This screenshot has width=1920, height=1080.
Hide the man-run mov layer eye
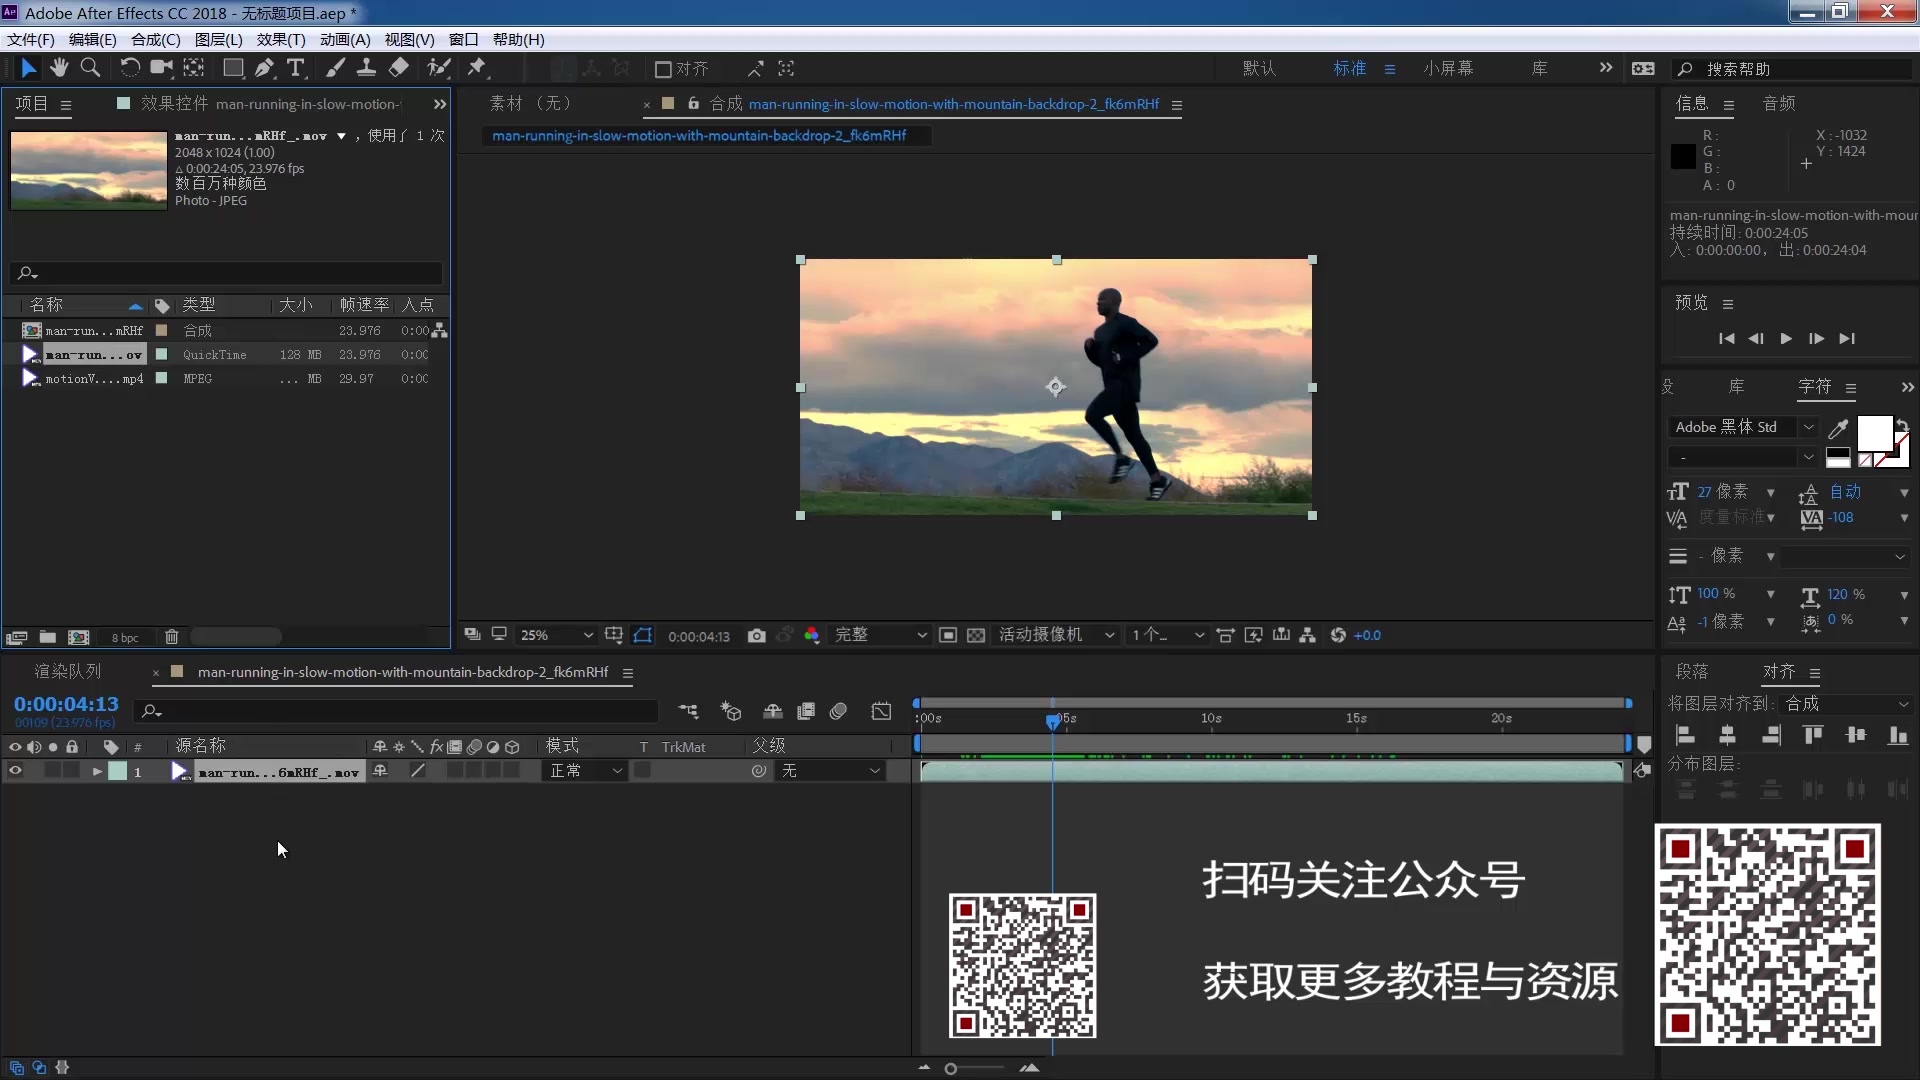pos(15,771)
